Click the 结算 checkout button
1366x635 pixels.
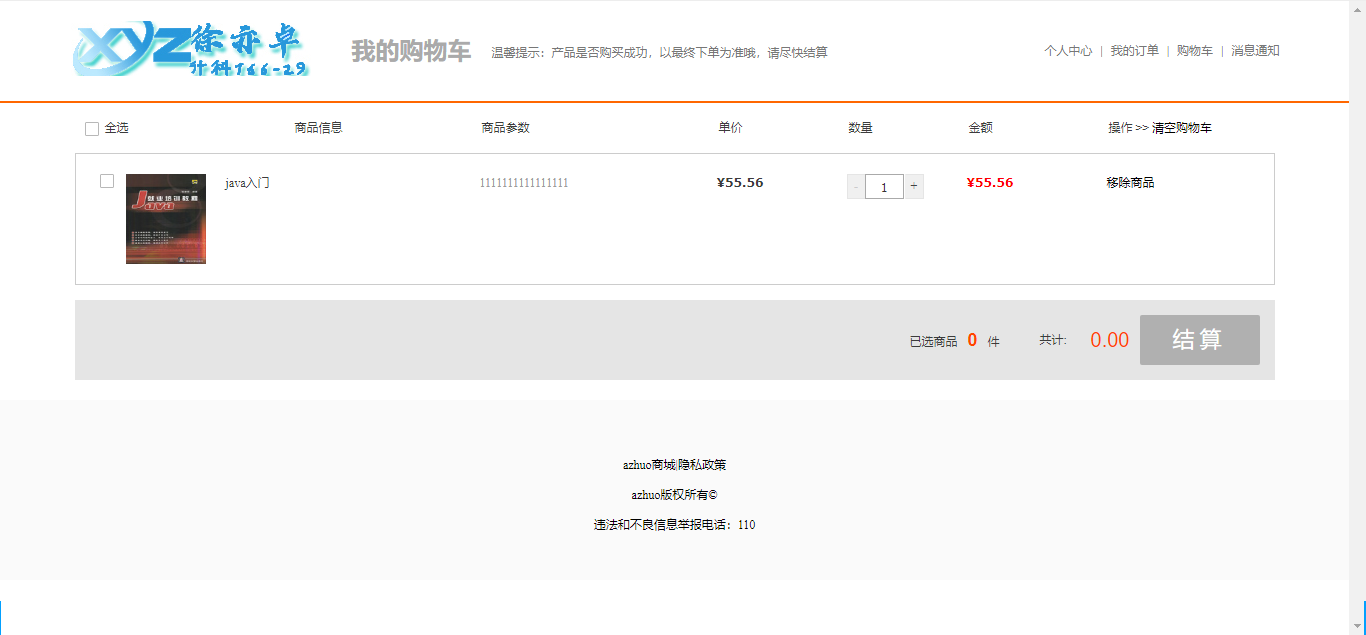click(x=1200, y=340)
